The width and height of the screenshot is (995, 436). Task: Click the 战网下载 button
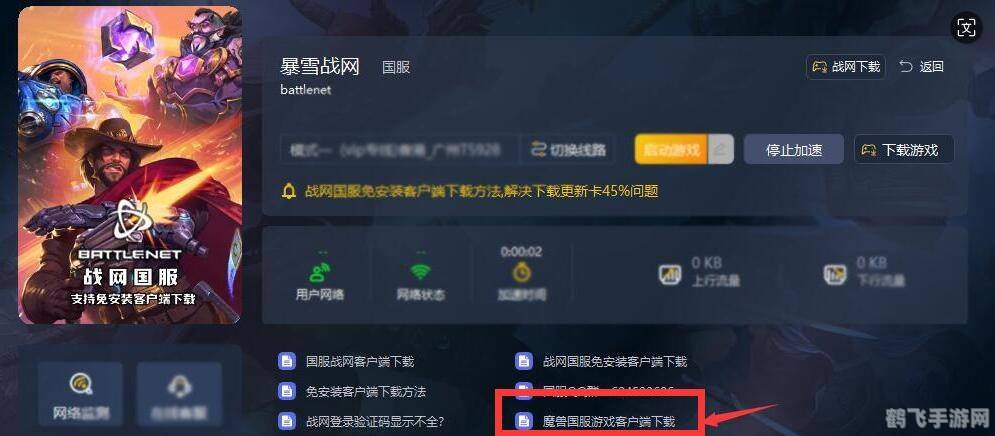tap(846, 67)
